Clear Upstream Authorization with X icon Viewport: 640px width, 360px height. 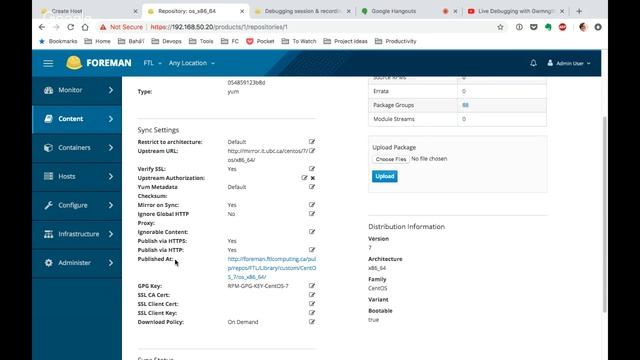coord(313,178)
